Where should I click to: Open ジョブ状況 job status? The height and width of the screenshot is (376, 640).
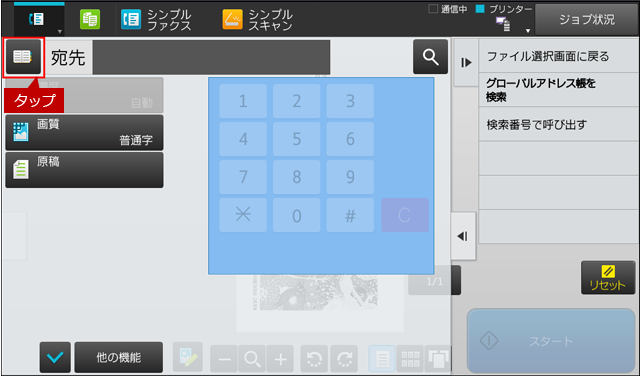point(587,19)
